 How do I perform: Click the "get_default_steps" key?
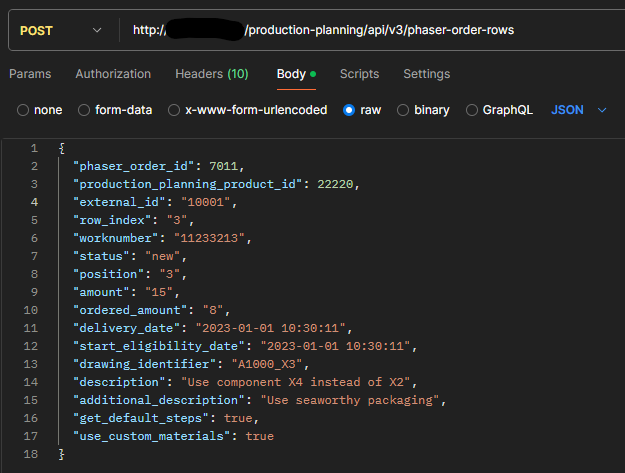point(141,418)
